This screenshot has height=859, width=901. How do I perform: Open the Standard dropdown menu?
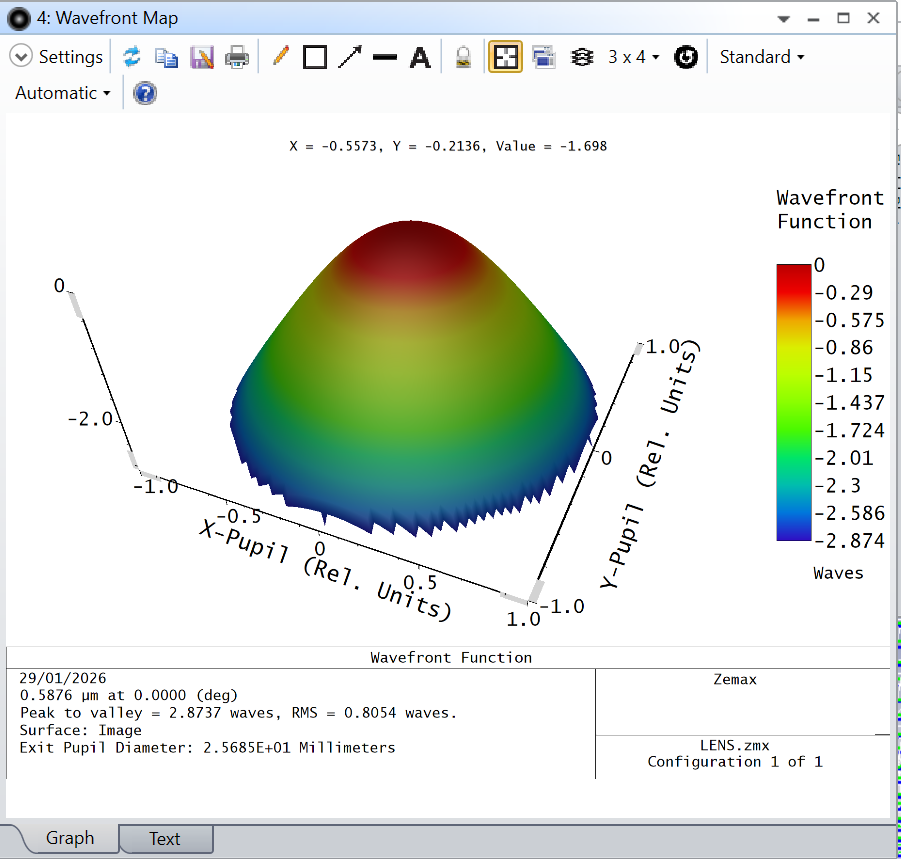click(761, 57)
